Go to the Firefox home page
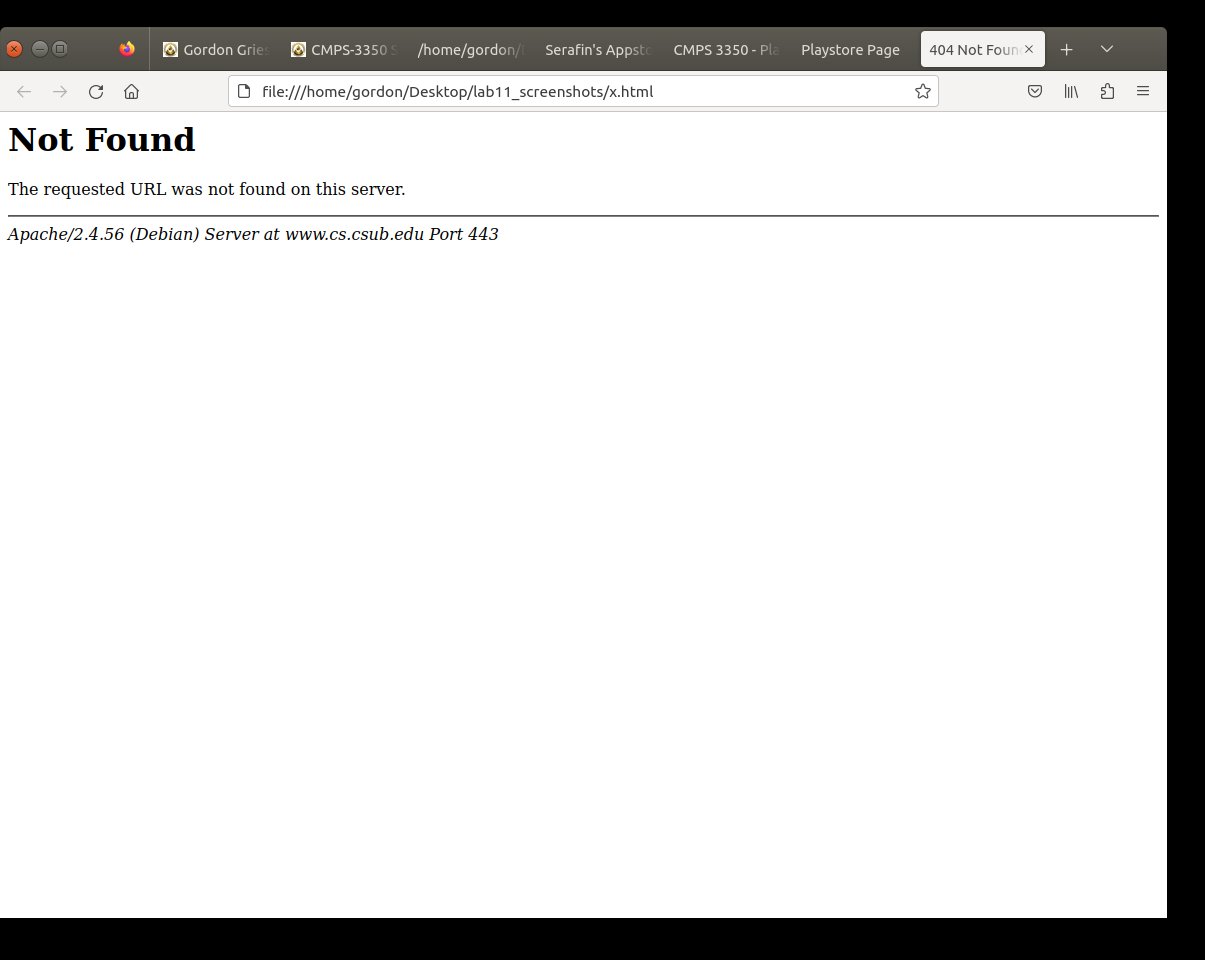 (x=131, y=92)
